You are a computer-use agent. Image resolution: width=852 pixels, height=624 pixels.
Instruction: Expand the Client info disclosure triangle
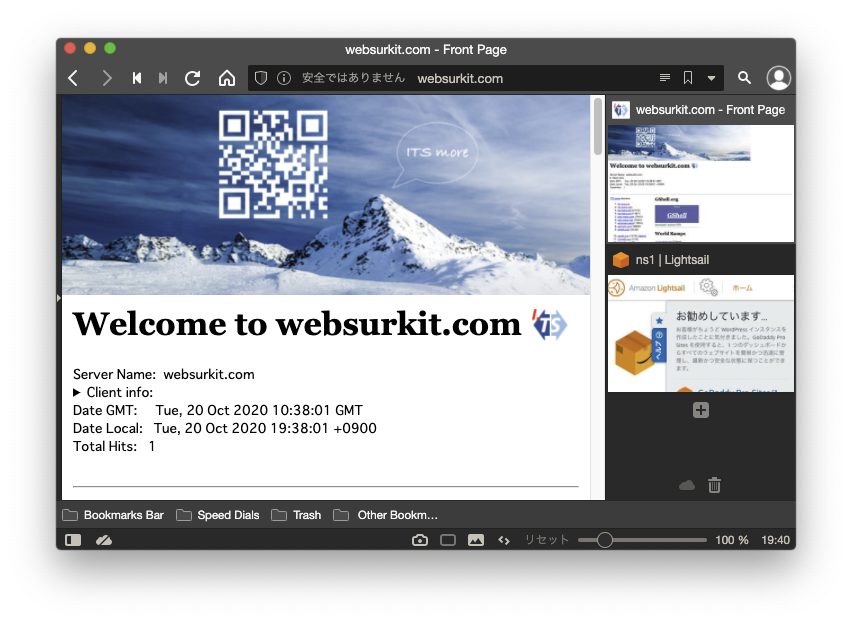[x=78, y=393]
